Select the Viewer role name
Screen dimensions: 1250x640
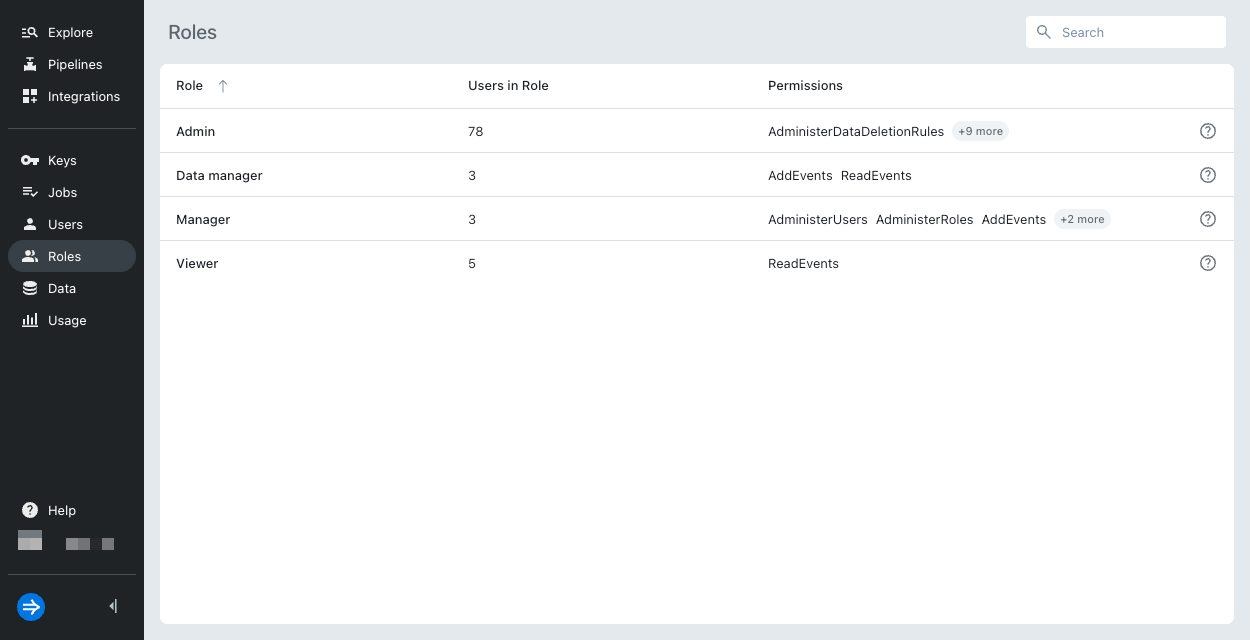tap(197, 263)
